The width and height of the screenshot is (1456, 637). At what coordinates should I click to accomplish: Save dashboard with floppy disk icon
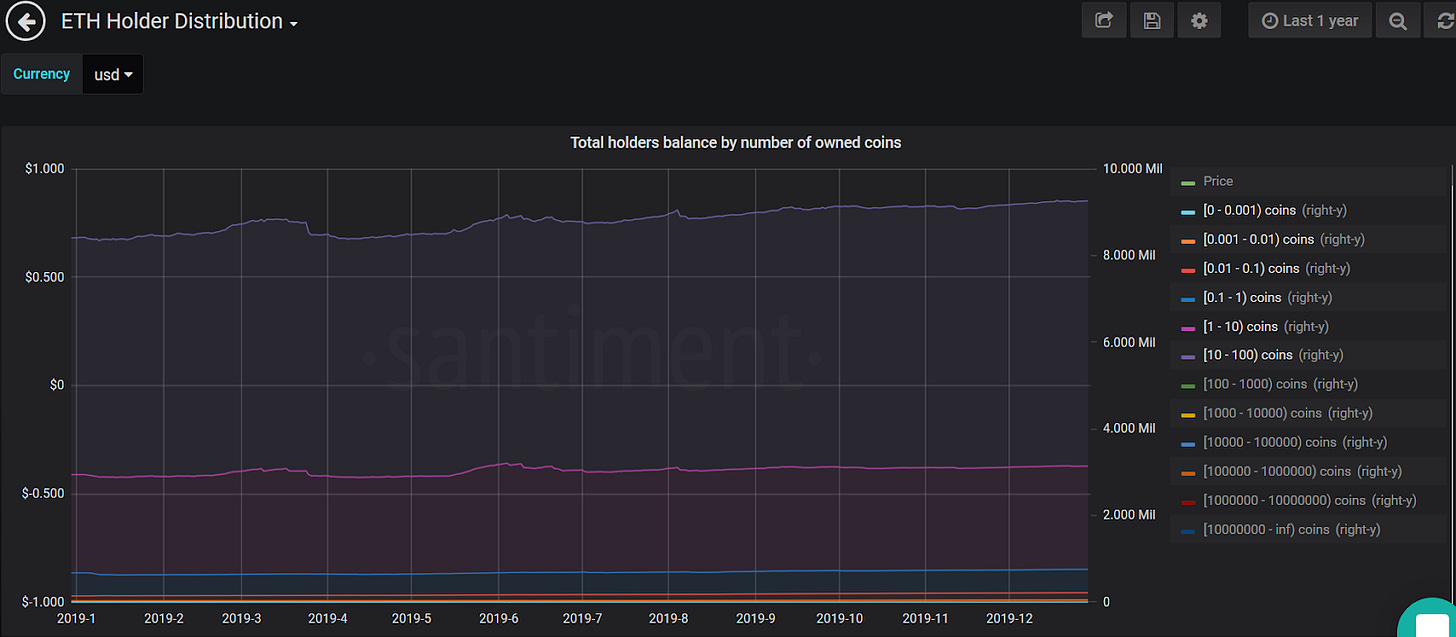pyautogui.click(x=1152, y=20)
